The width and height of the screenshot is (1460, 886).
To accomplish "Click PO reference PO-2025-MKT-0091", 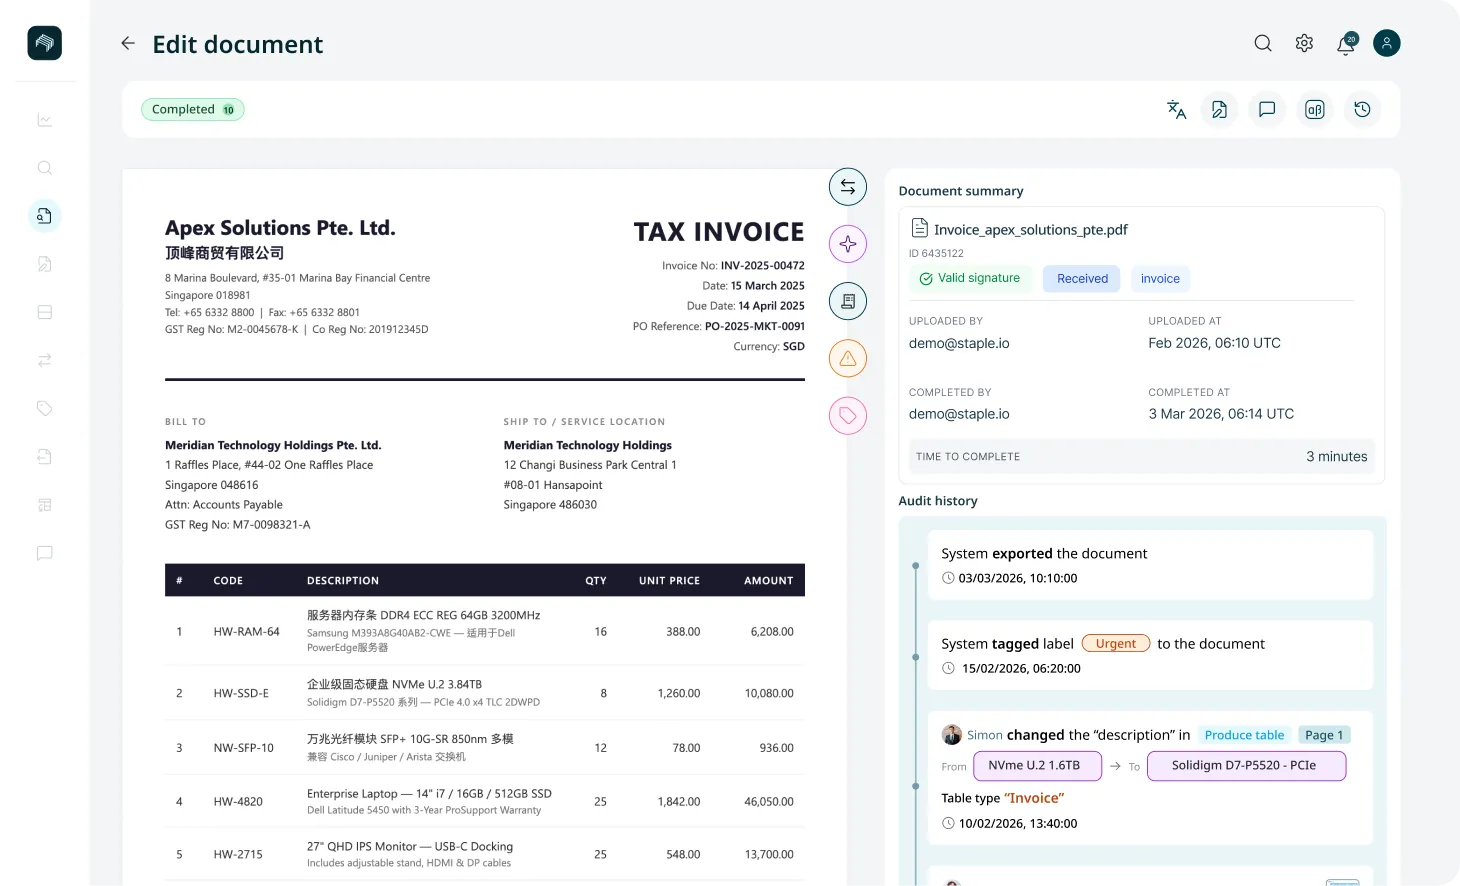I will (x=755, y=326).
